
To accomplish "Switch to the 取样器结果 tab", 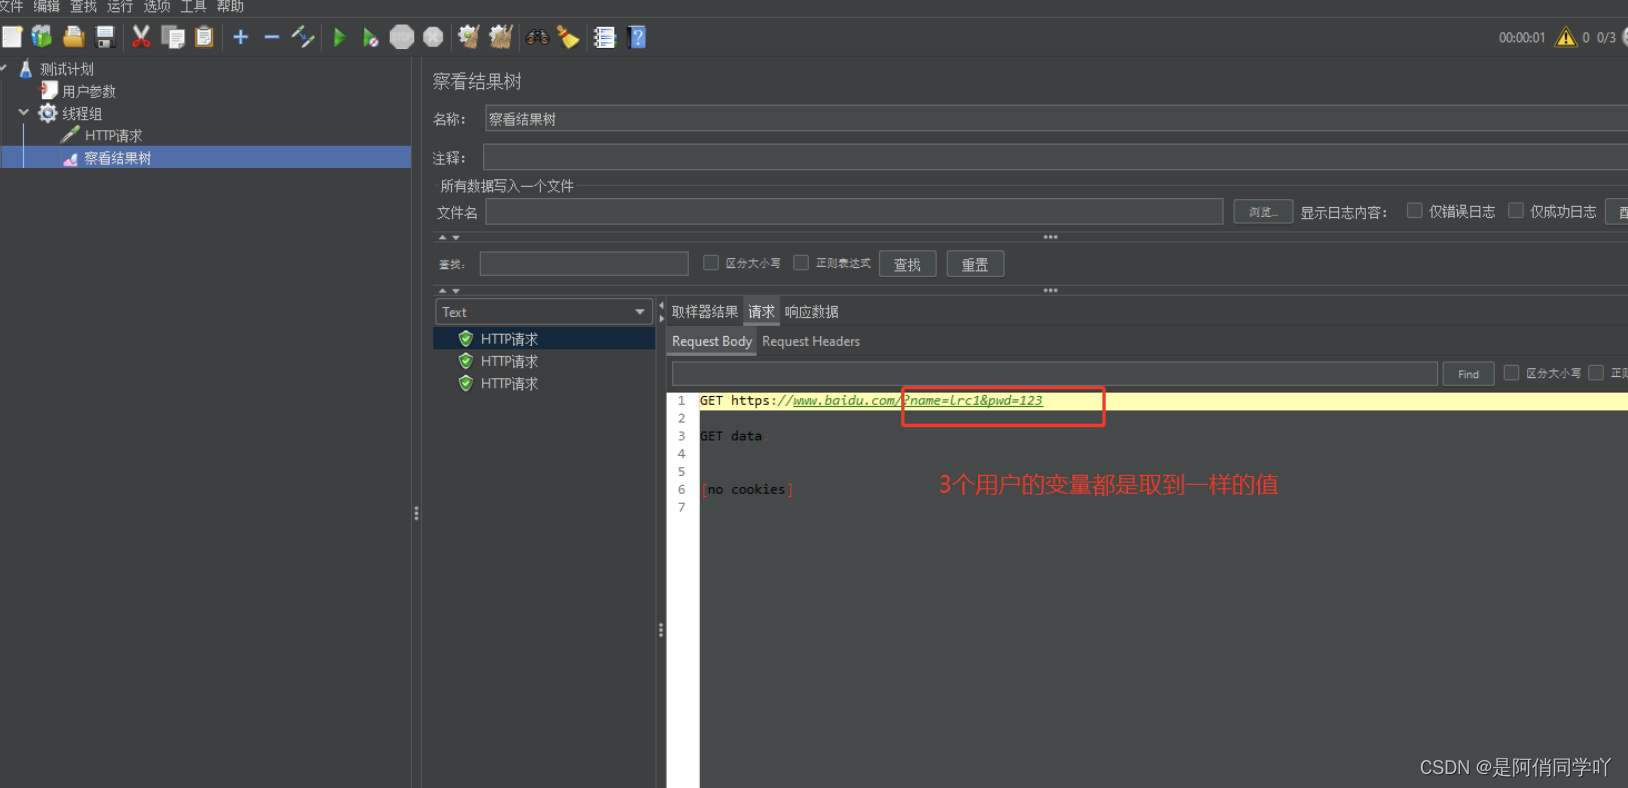I will [x=705, y=312].
